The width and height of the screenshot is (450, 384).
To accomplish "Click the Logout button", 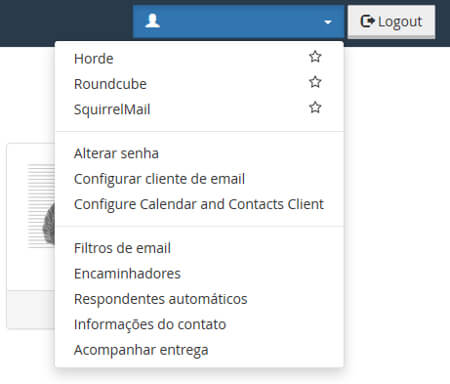I will pyautogui.click(x=391, y=22).
